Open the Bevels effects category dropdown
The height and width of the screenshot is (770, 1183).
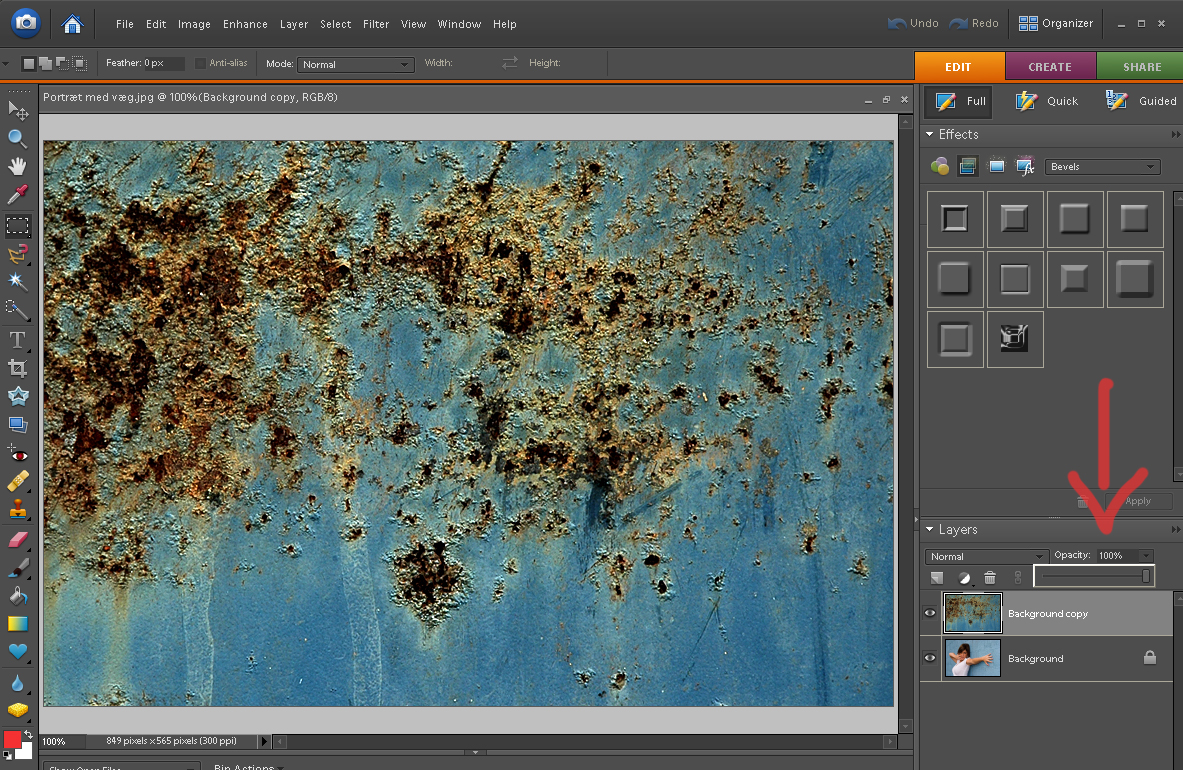click(x=1102, y=167)
